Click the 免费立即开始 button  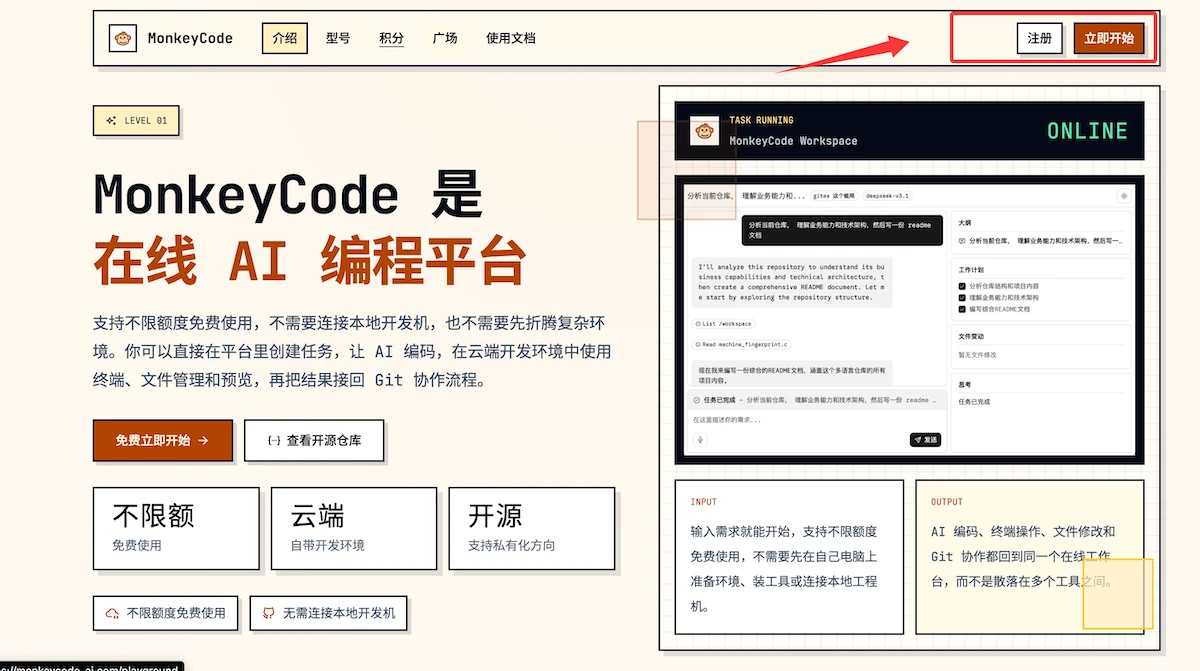click(162, 440)
